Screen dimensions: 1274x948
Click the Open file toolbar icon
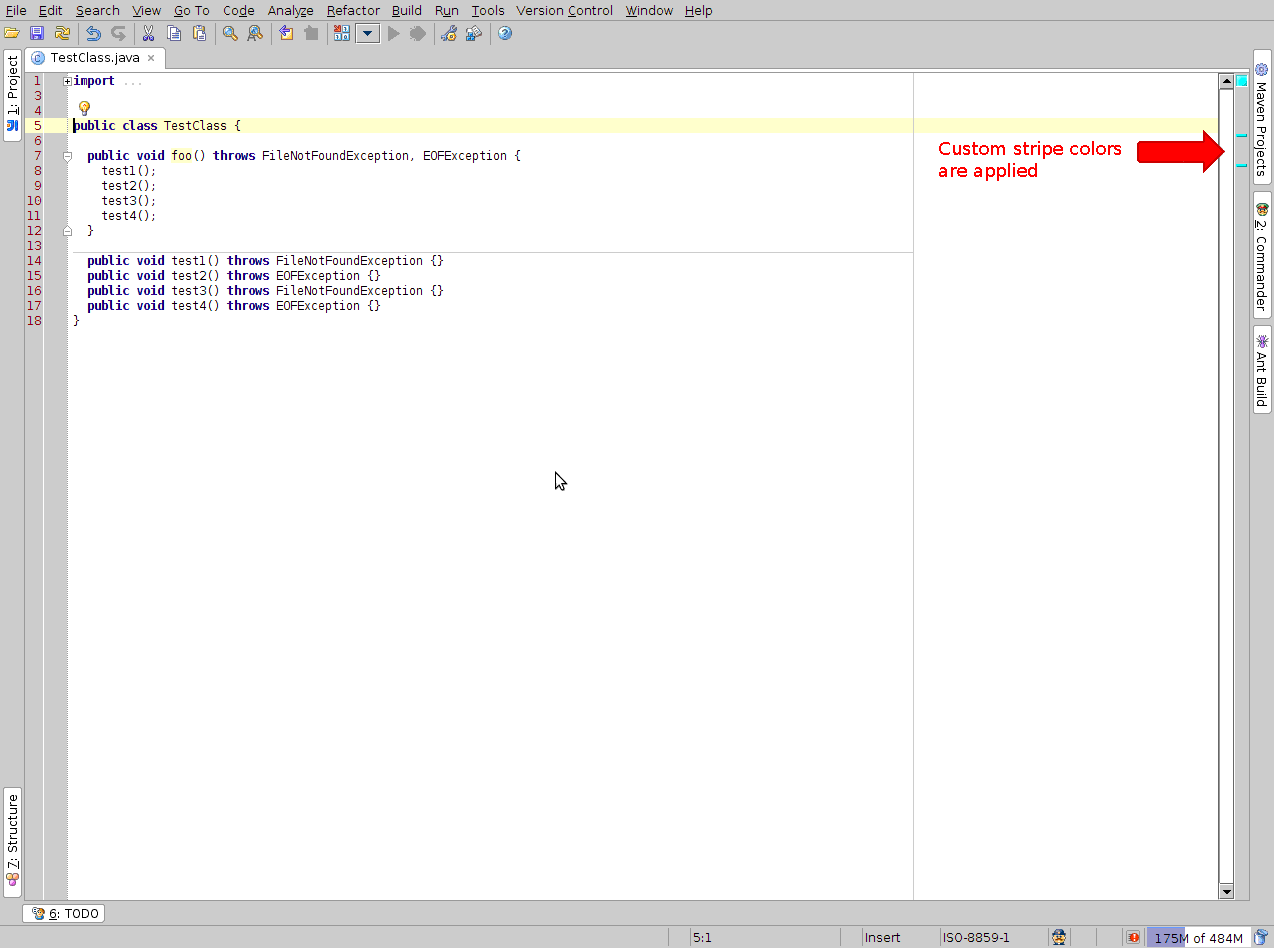pyautogui.click(x=12, y=33)
